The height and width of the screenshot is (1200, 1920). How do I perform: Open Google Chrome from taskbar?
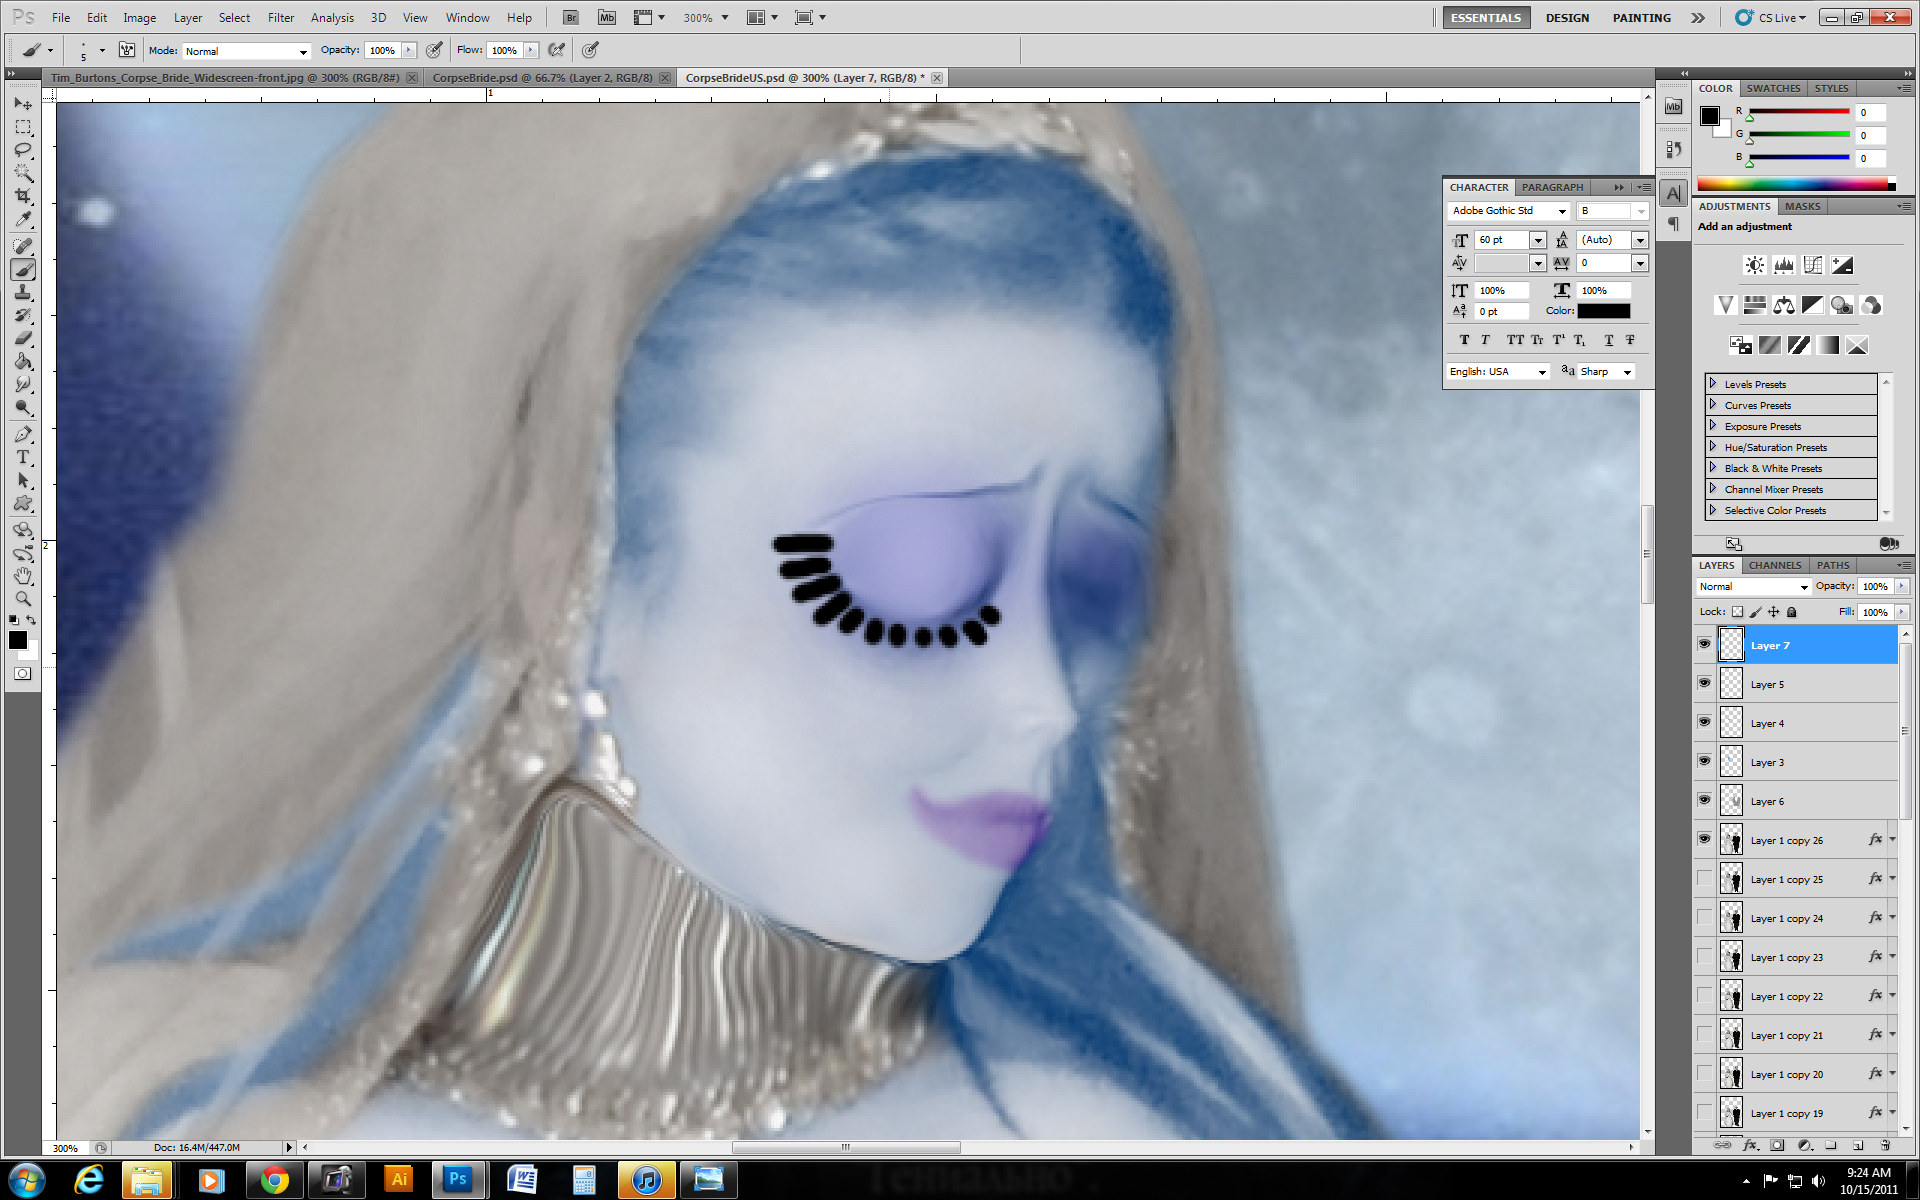tap(275, 1180)
